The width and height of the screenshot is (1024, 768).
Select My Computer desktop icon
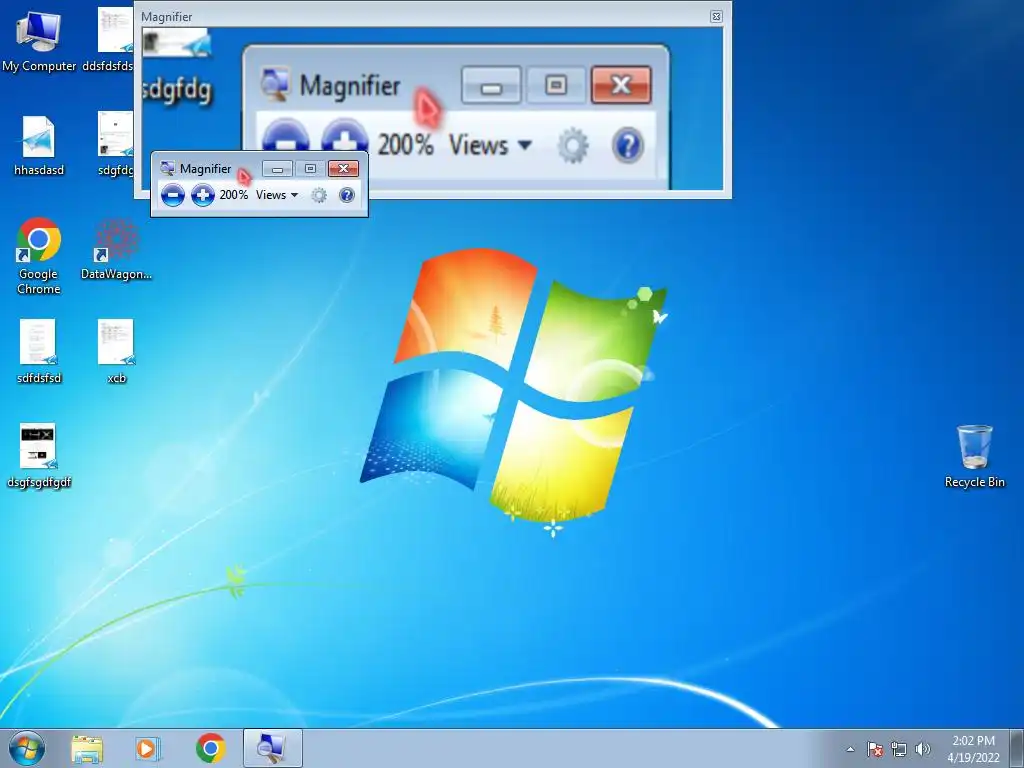(39, 40)
